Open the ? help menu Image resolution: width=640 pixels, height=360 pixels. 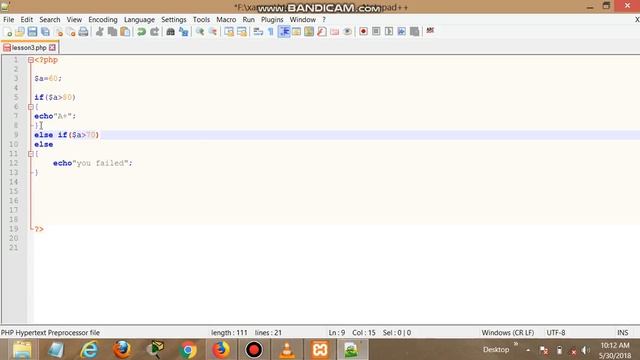324,20
